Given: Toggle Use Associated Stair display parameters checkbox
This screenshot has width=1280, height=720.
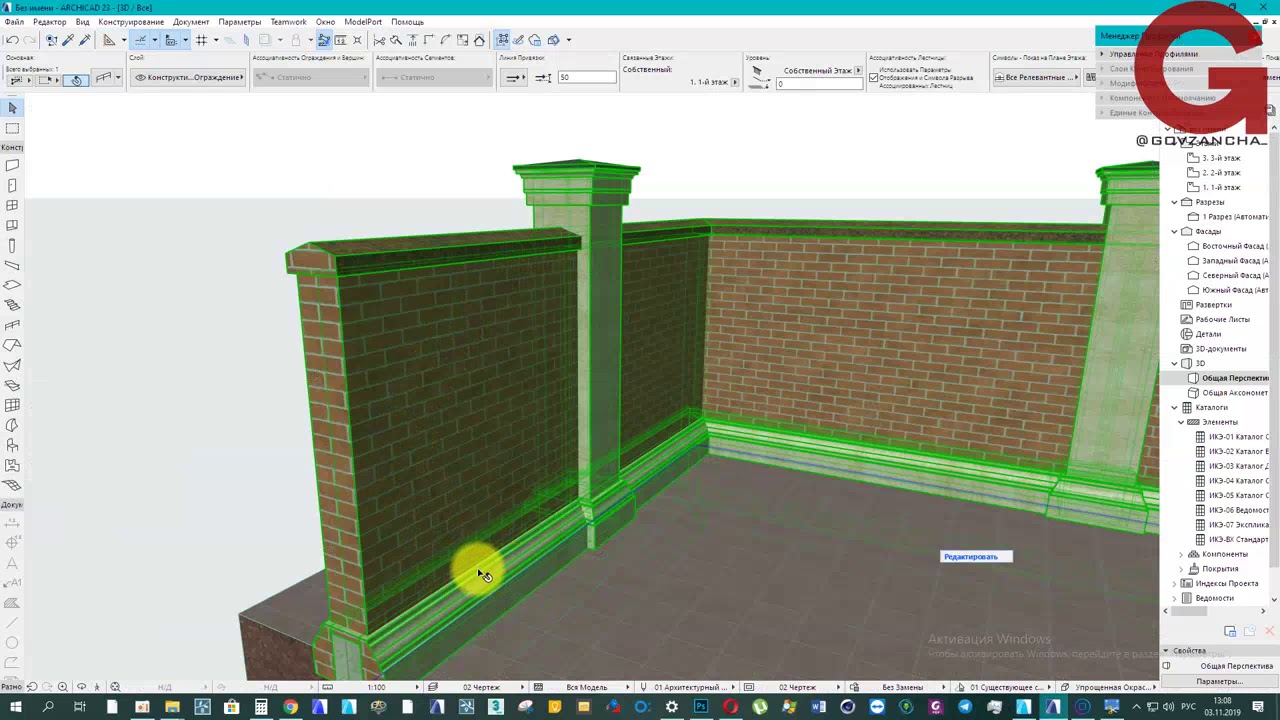Looking at the screenshot, I should point(873,77).
